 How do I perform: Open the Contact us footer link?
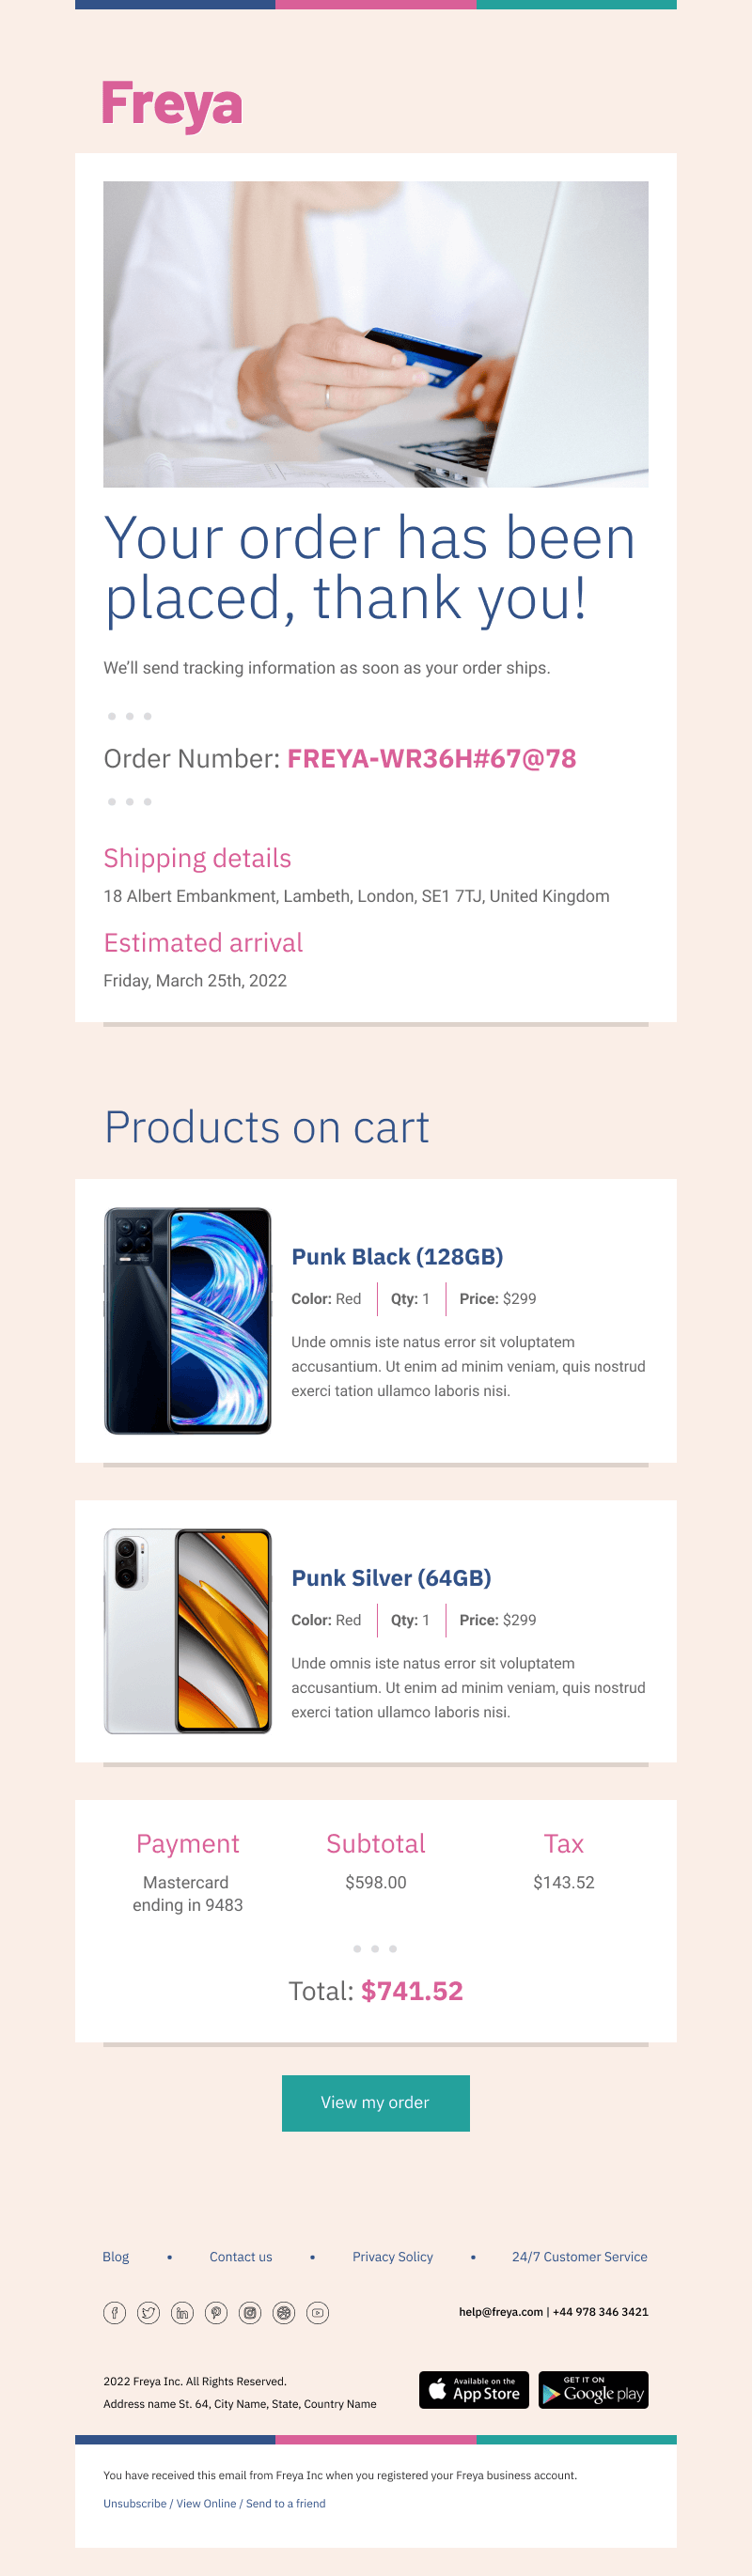[x=241, y=2256]
